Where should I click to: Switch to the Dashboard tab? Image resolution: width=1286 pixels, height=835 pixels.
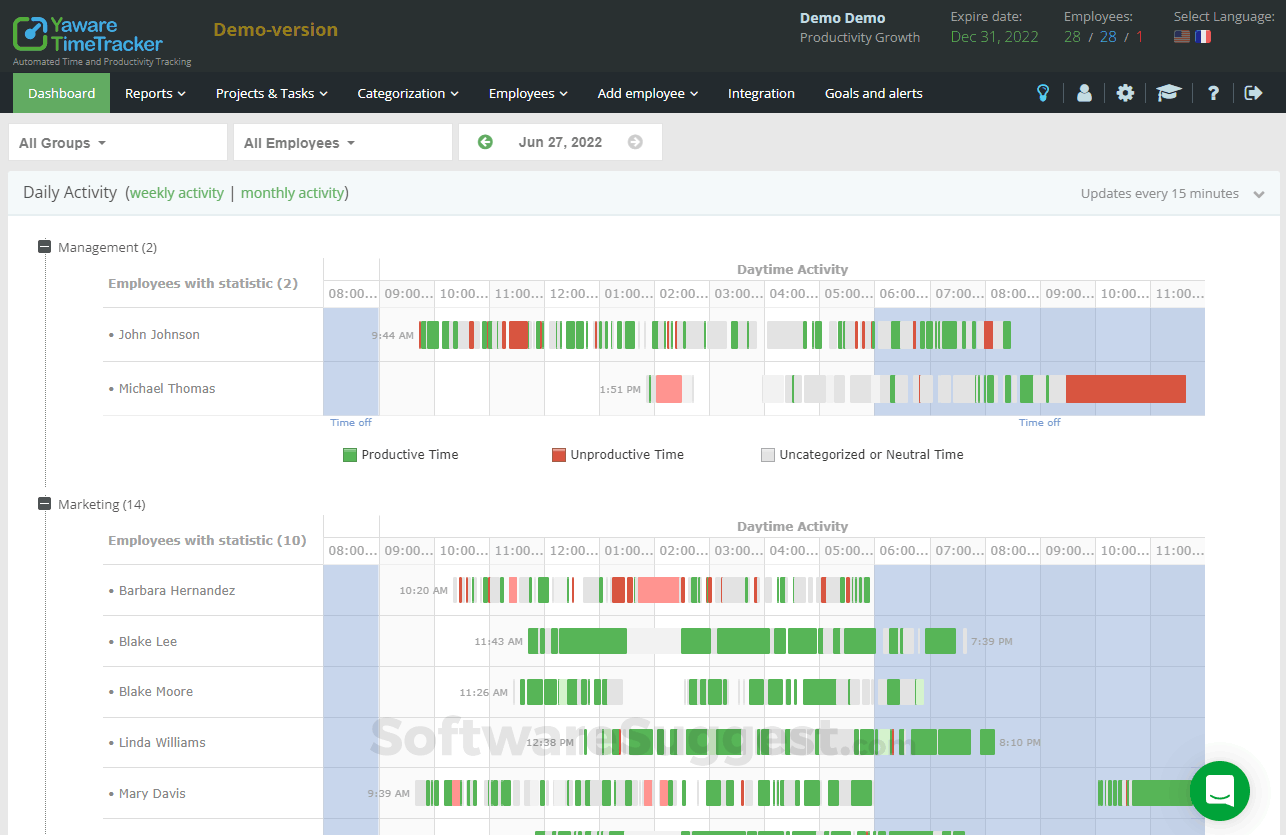tap(61, 93)
